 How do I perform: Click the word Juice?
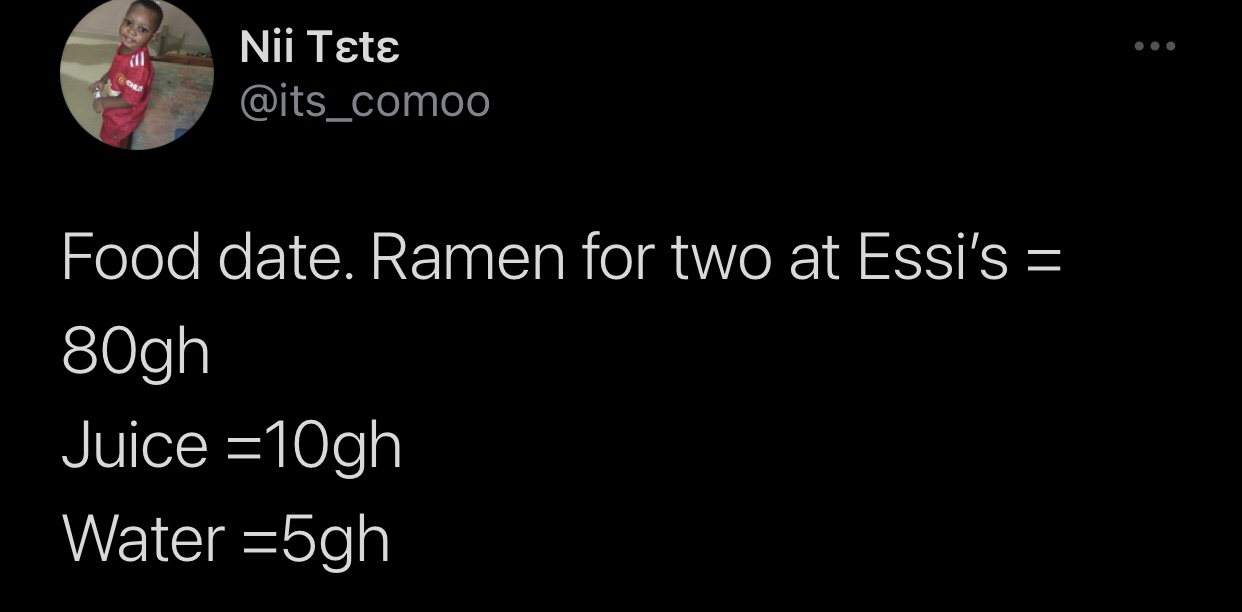(x=134, y=447)
